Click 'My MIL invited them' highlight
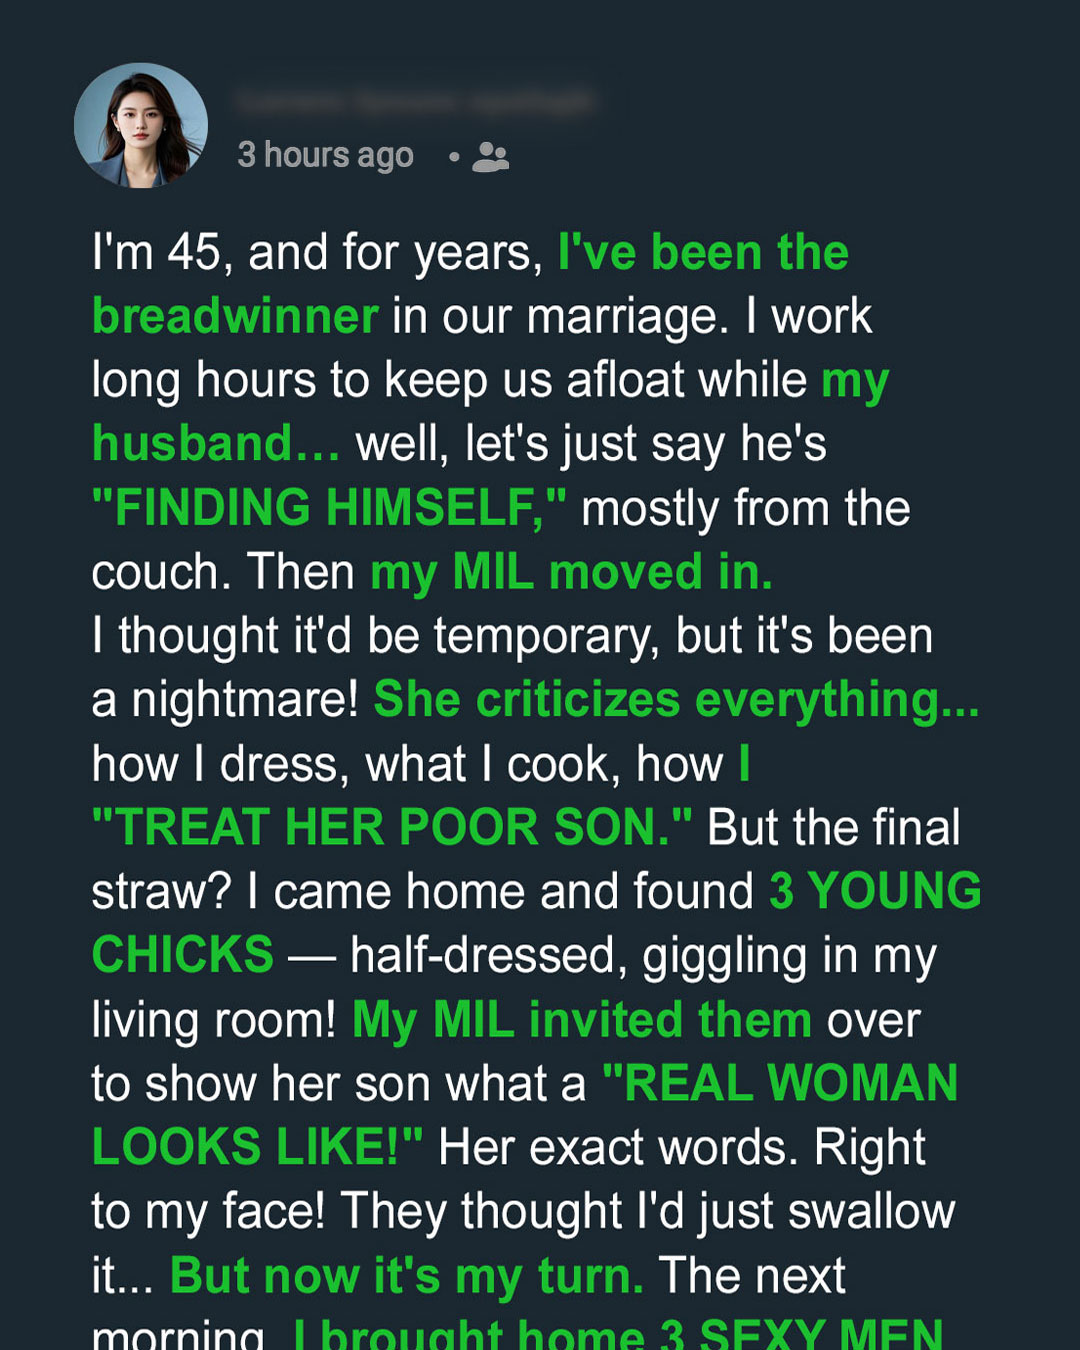The image size is (1080, 1350). [582, 1020]
